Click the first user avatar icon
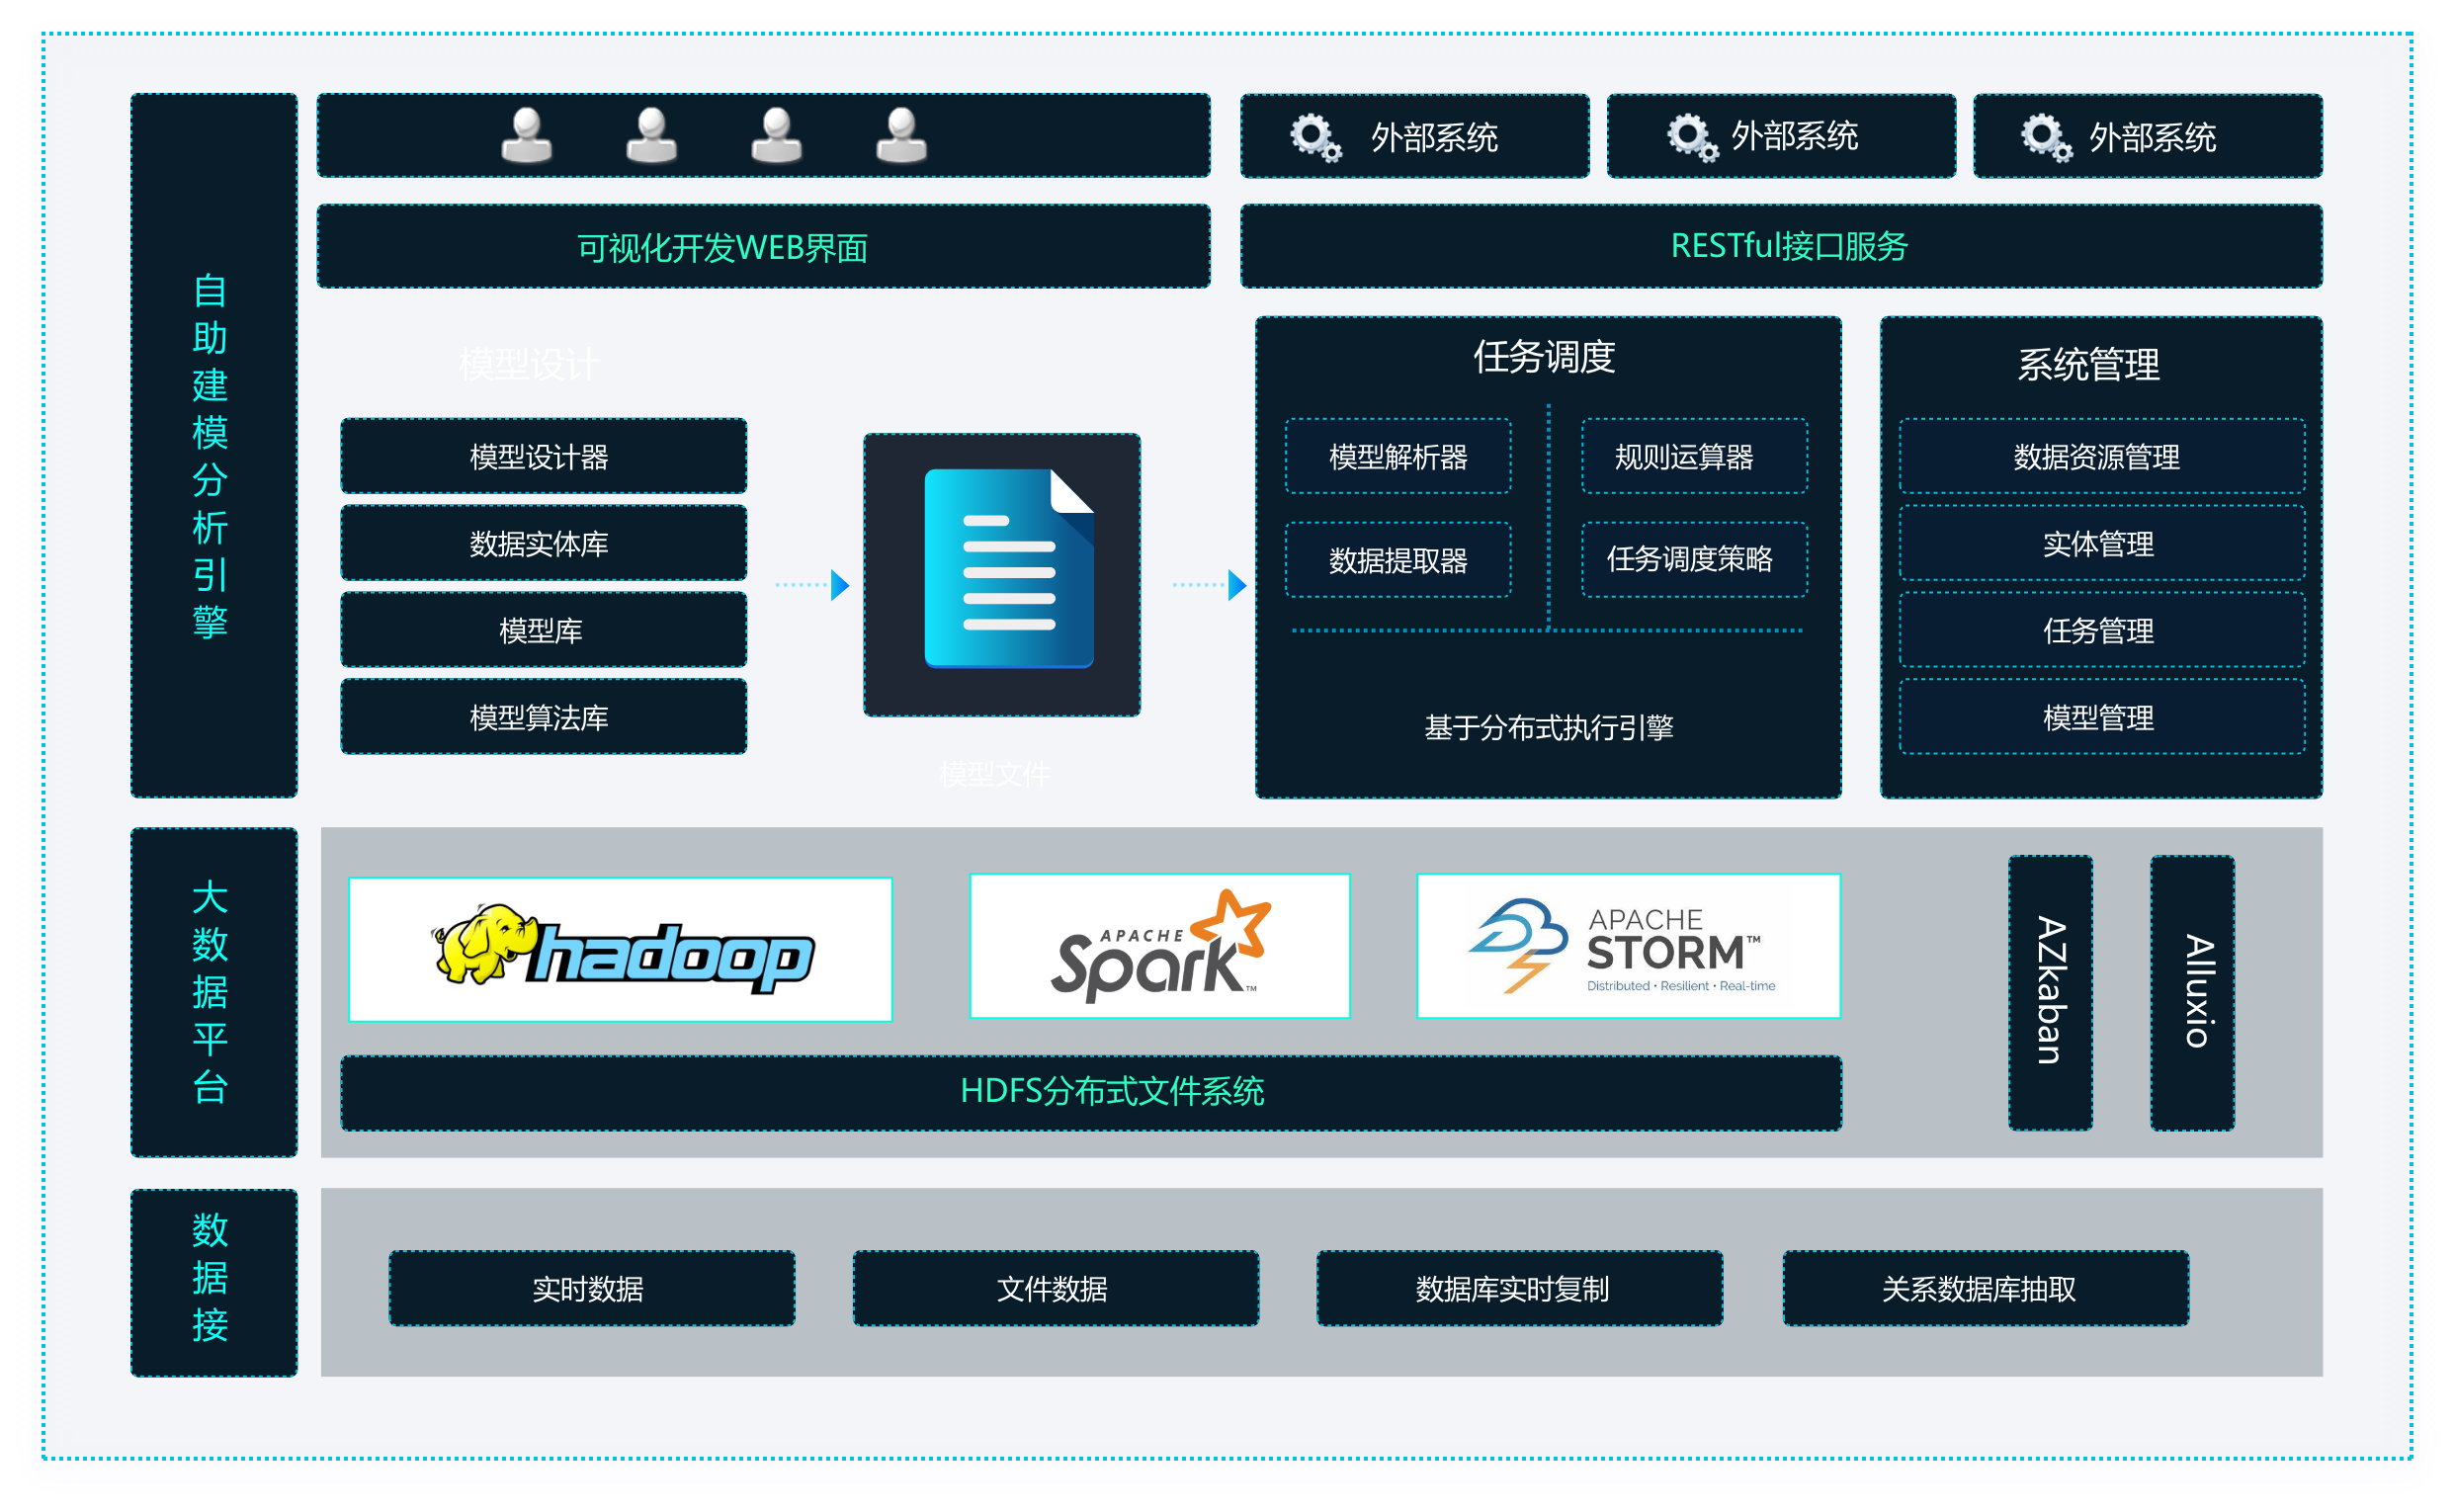Image resolution: width=2455 pixels, height=1512 pixels. click(526, 136)
